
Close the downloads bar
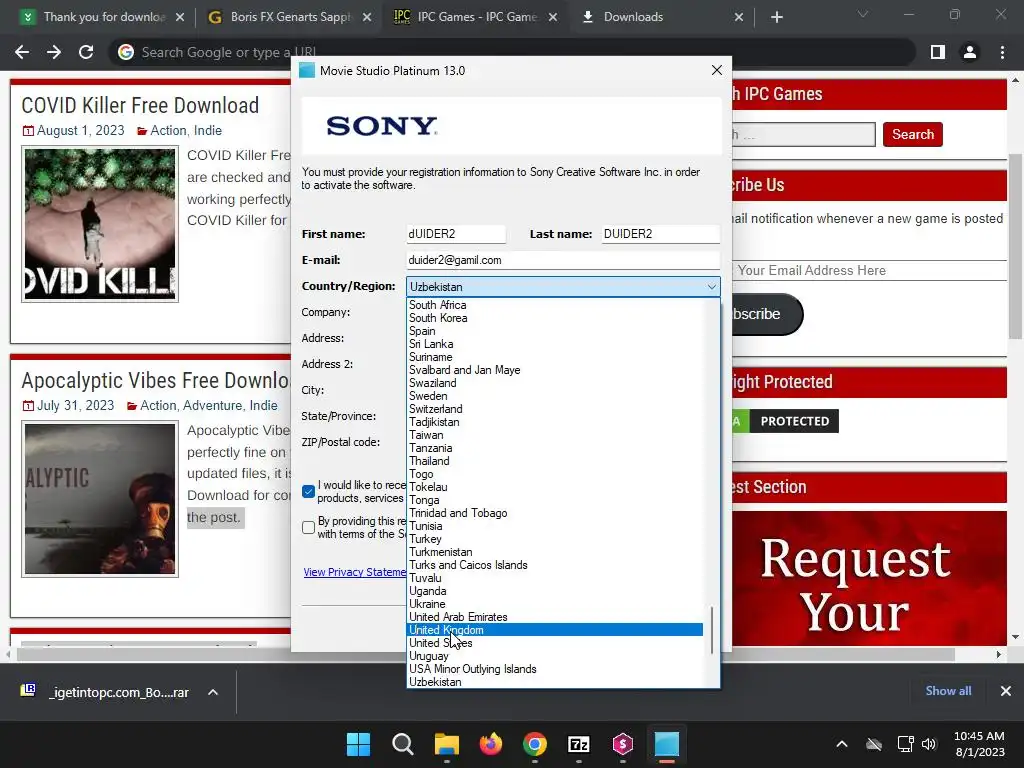click(1006, 691)
